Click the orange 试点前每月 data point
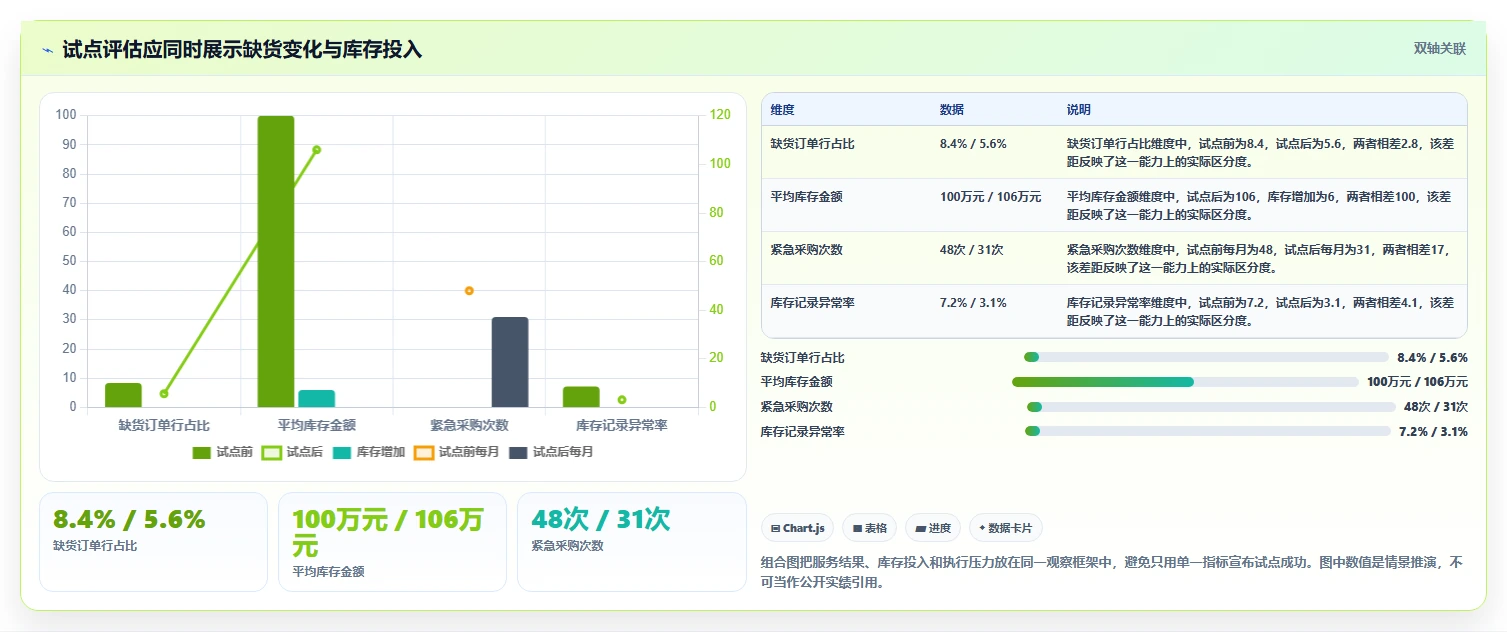The width and height of the screenshot is (1507, 632). (469, 291)
